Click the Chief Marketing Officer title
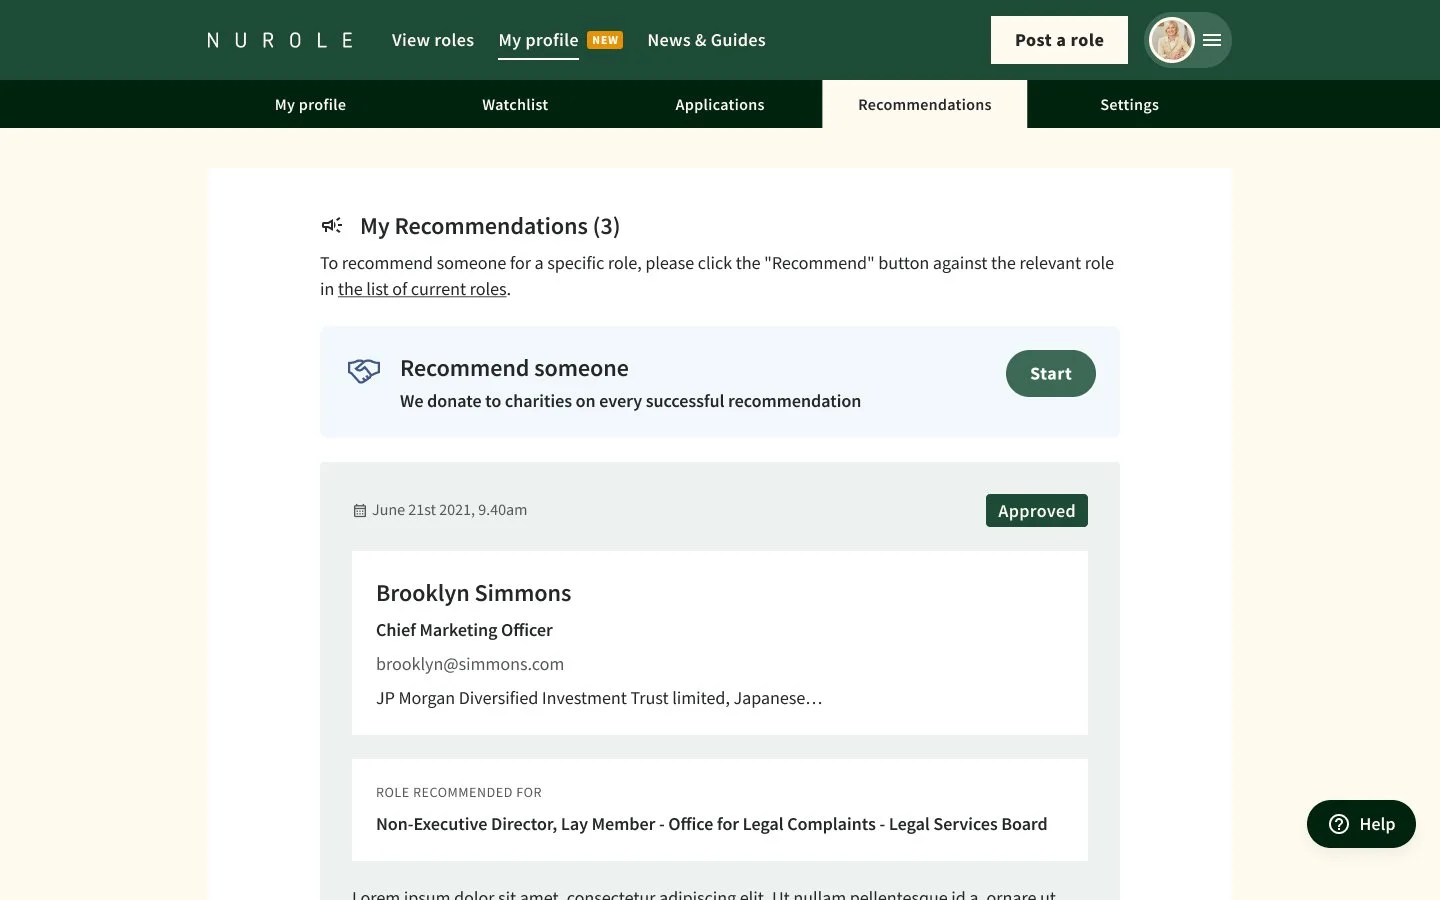This screenshot has width=1440, height=900. pos(464,630)
